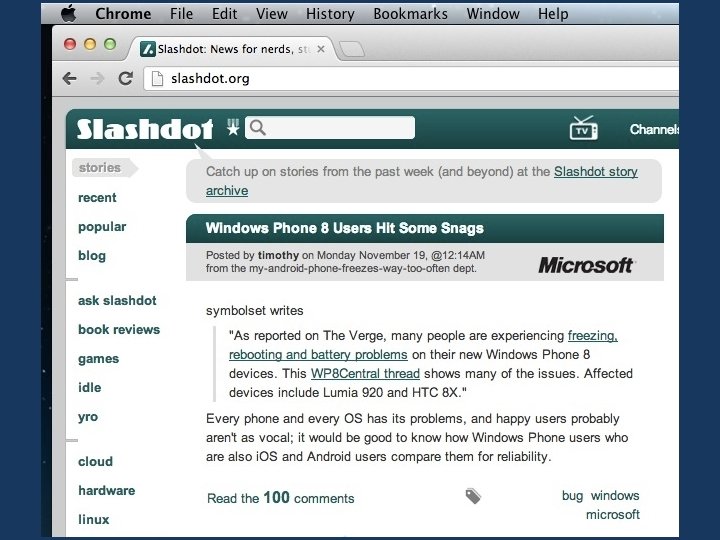720x540 pixels.
Task: Go to recent stories
Action: 97,197
